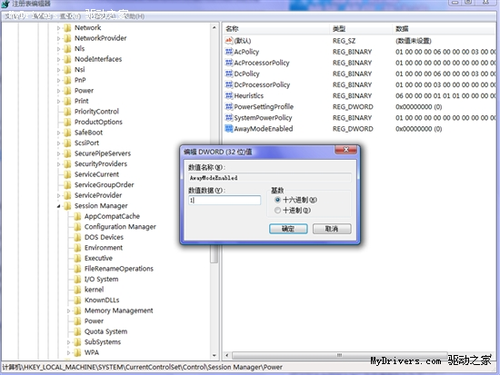Screen dimensions: 500x375
Task: Click the tree pane scroll down arrow
Action: (x=214, y=356)
